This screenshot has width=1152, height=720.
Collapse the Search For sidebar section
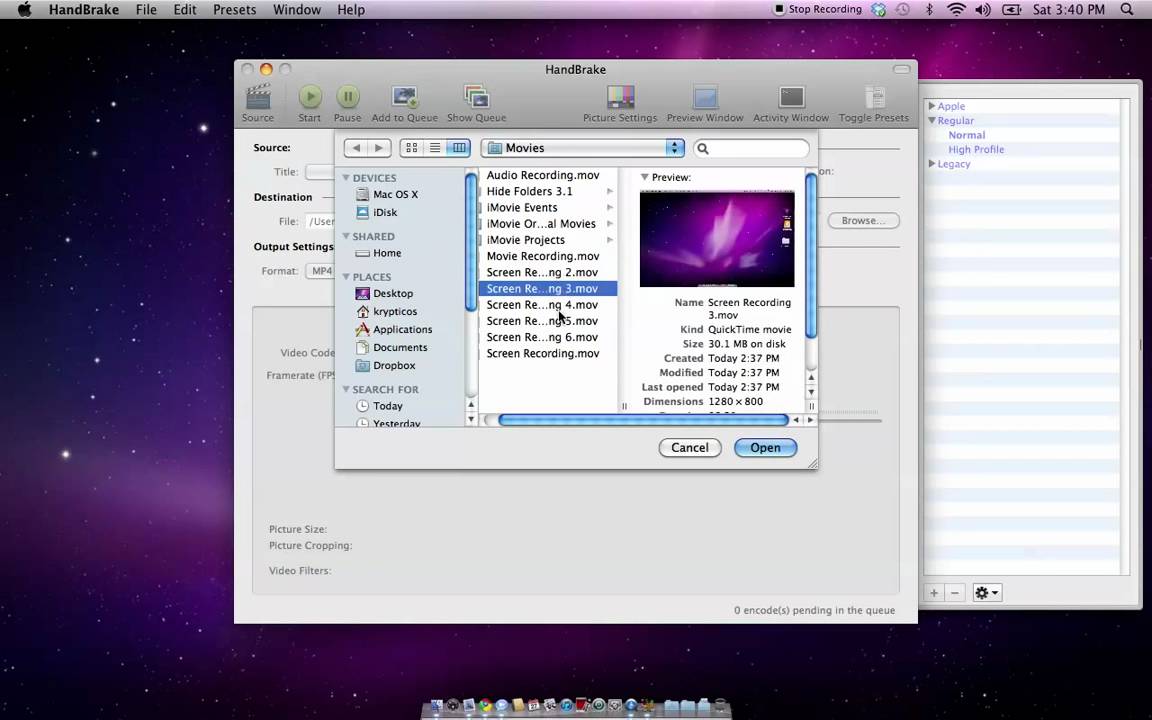[x=346, y=389]
